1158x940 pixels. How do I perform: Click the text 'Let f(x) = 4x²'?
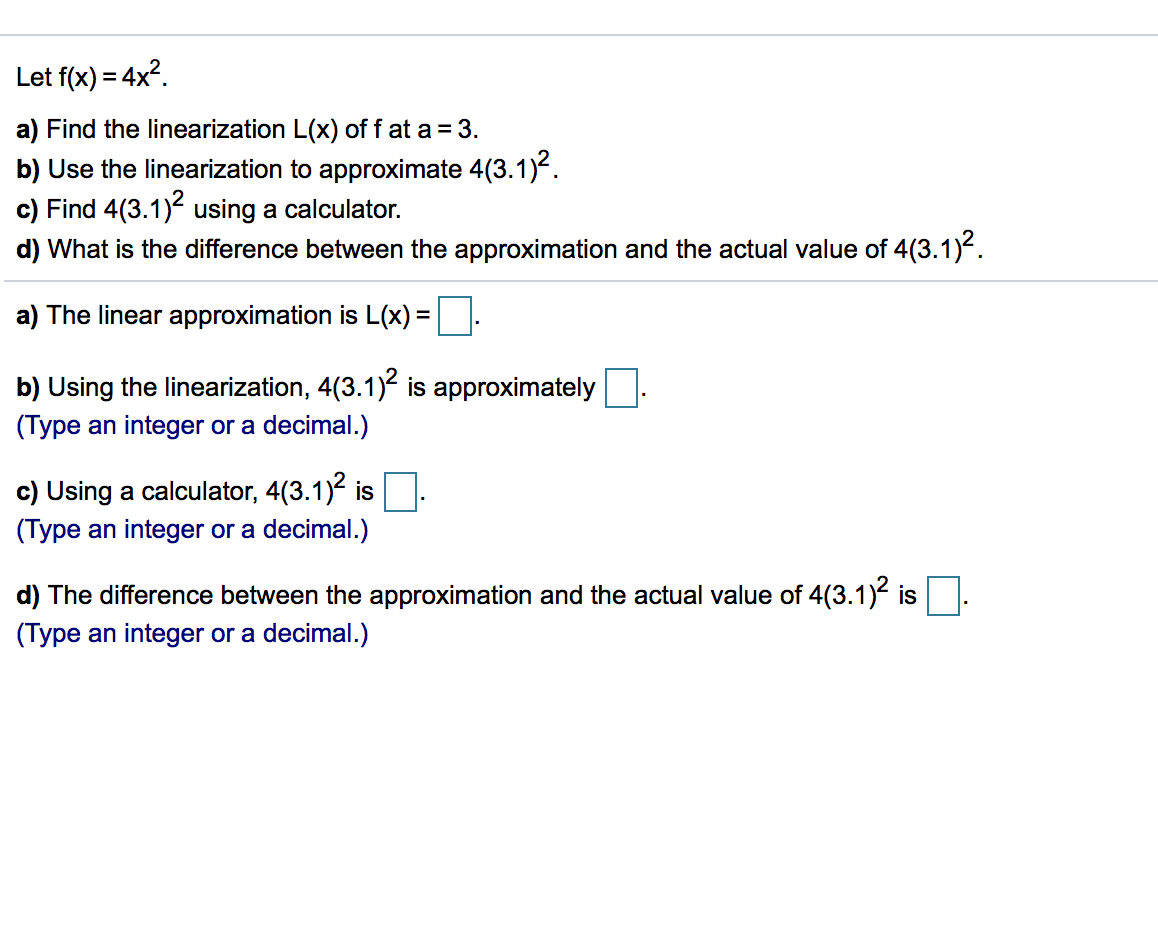(88, 74)
